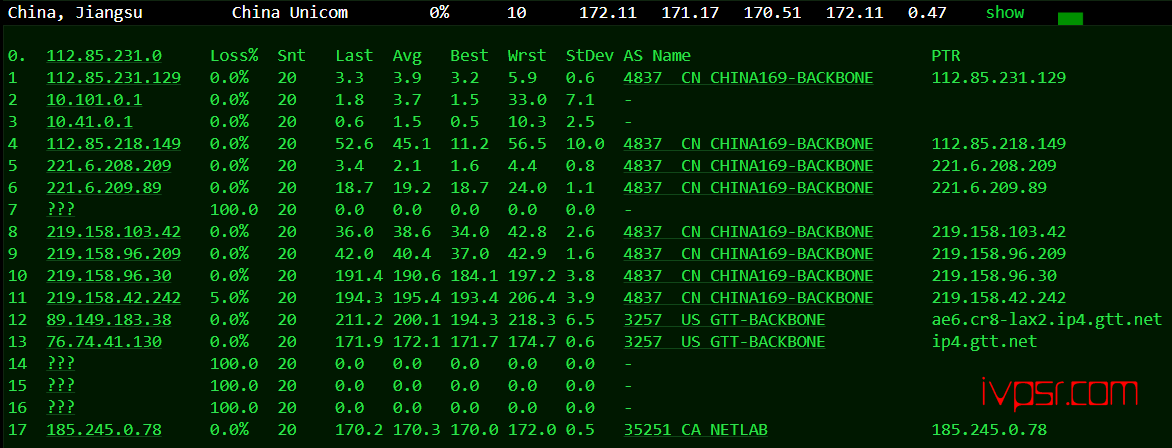Click the 'China Unicom' ISP text
The width and height of the screenshot is (1172, 448).
pyautogui.click(x=289, y=13)
